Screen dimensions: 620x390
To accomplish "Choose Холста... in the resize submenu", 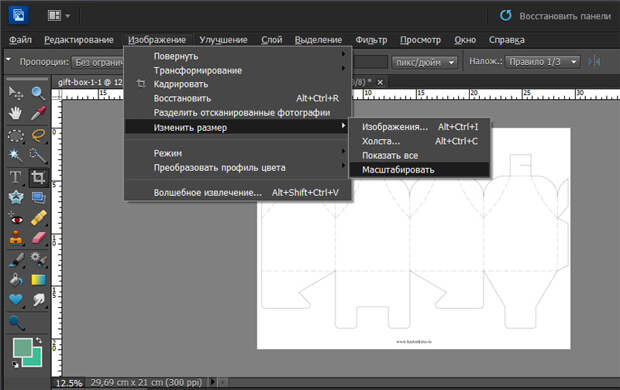I will pyautogui.click(x=420, y=141).
